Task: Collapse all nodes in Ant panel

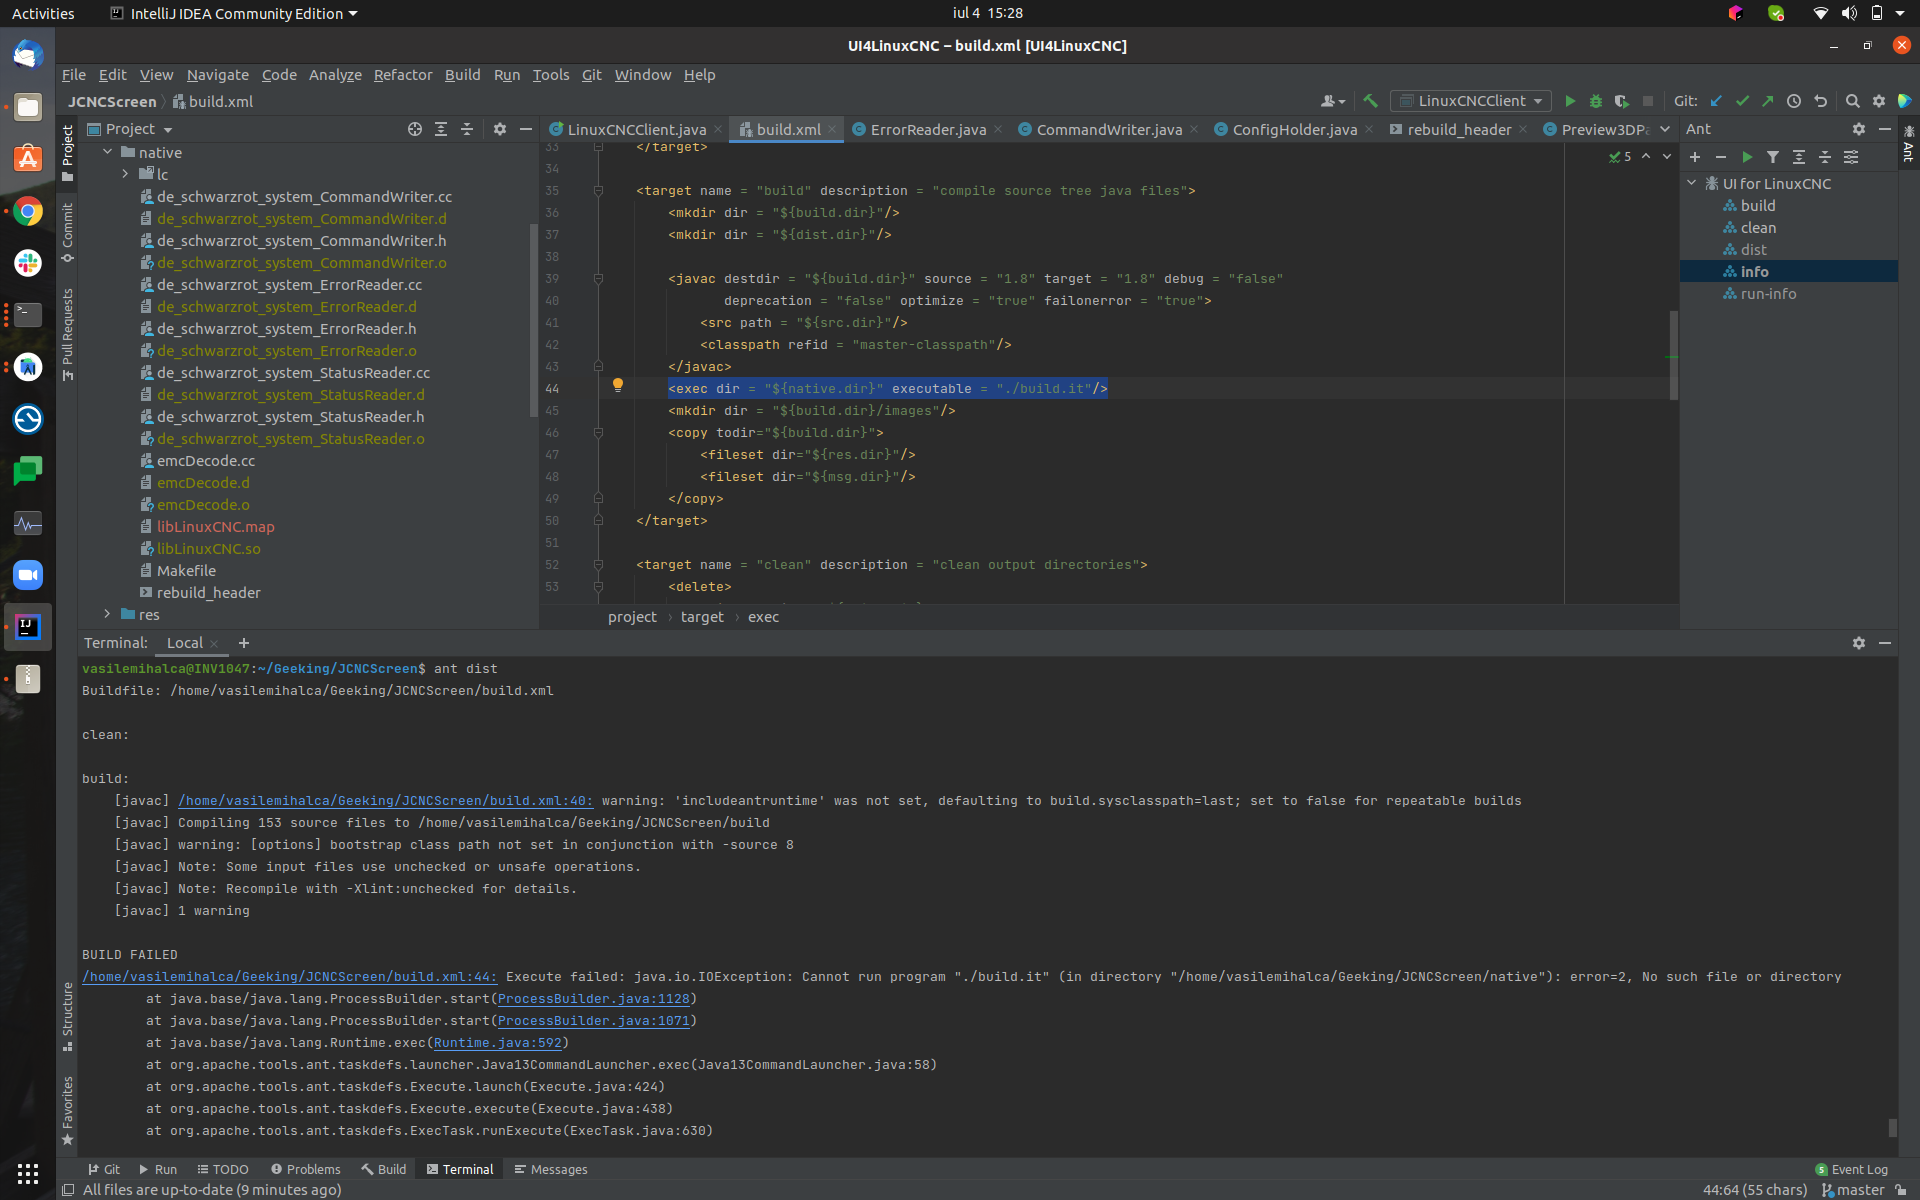Action: (x=1825, y=157)
